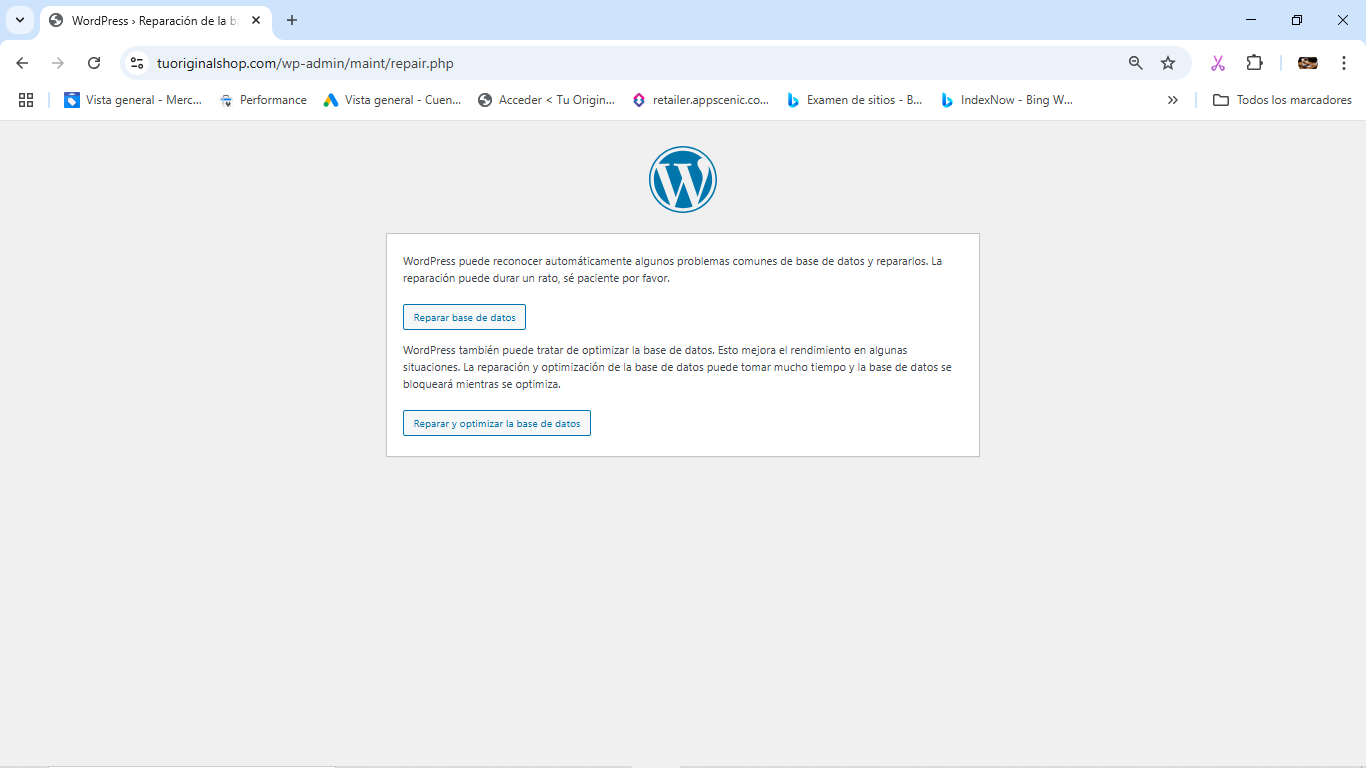Viewport: 1366px width, 768px height.
Task: Open Acceder < Tu Origin... bookmark
Action: 546,100
